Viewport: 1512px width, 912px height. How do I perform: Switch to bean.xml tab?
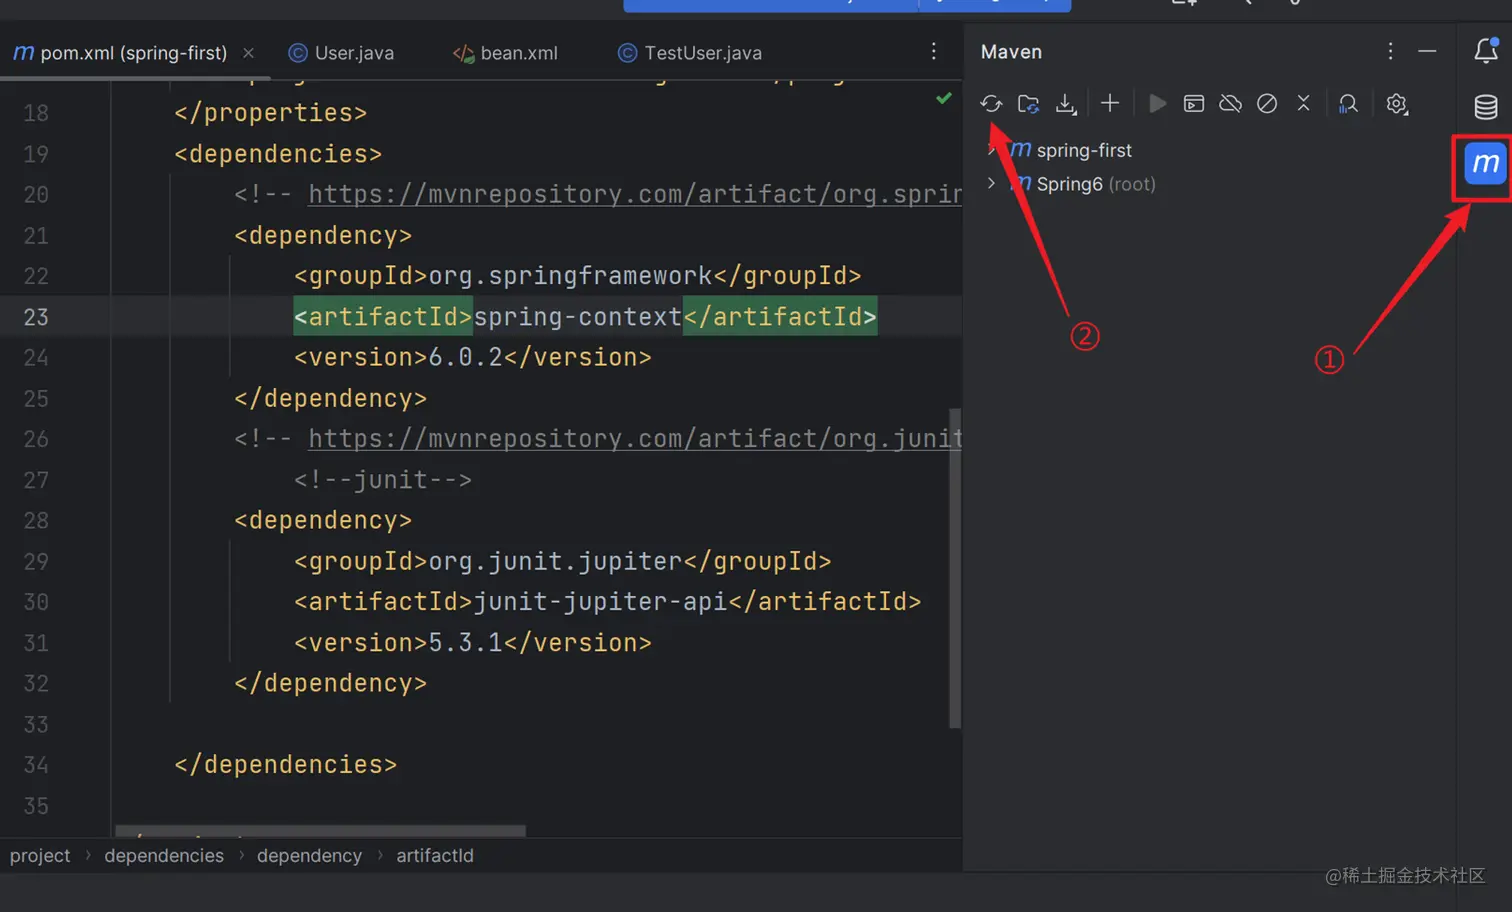[x=505, y=53]
